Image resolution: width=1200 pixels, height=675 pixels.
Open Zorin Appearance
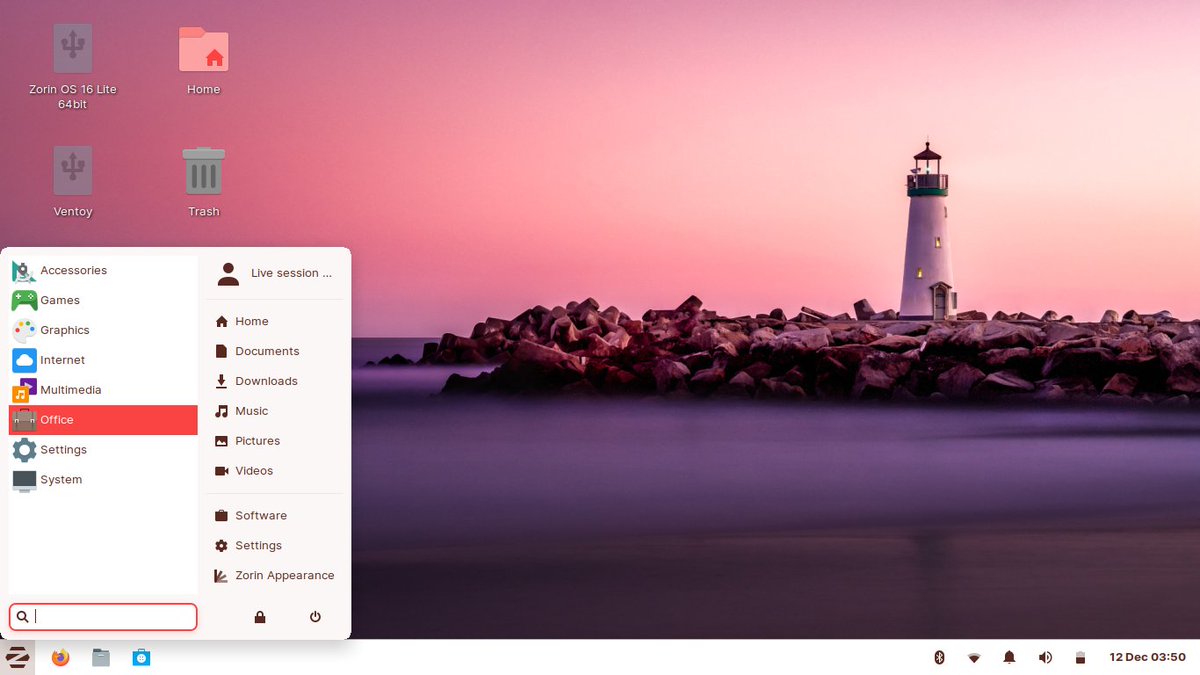pos(274,576)
